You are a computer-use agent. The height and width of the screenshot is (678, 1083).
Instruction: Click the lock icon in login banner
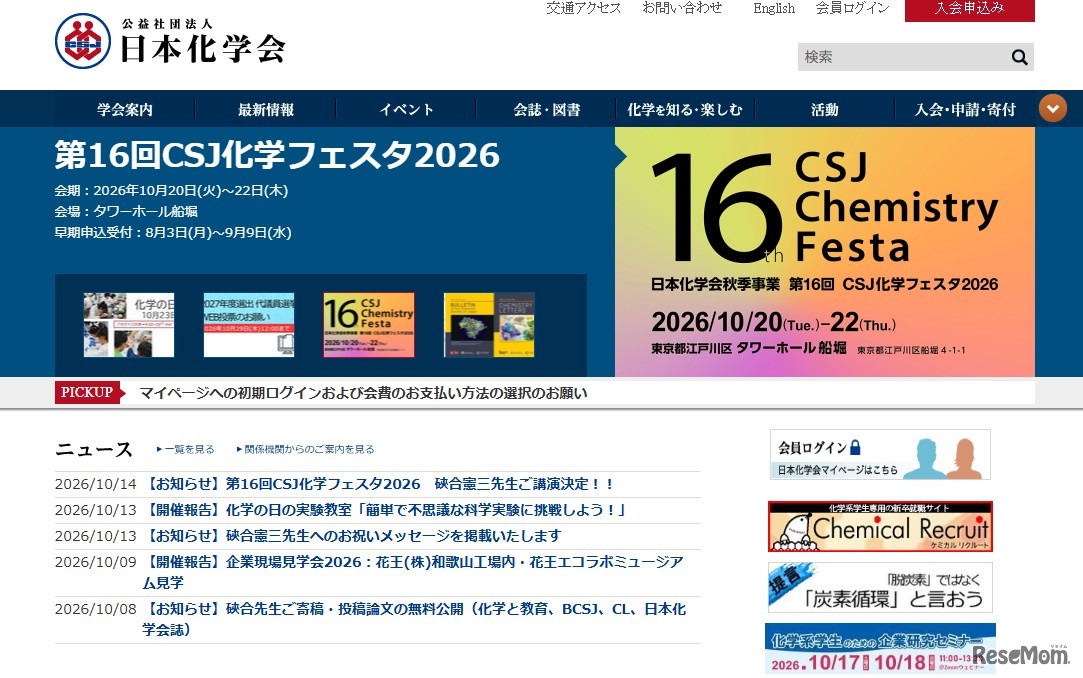[855, 447]
